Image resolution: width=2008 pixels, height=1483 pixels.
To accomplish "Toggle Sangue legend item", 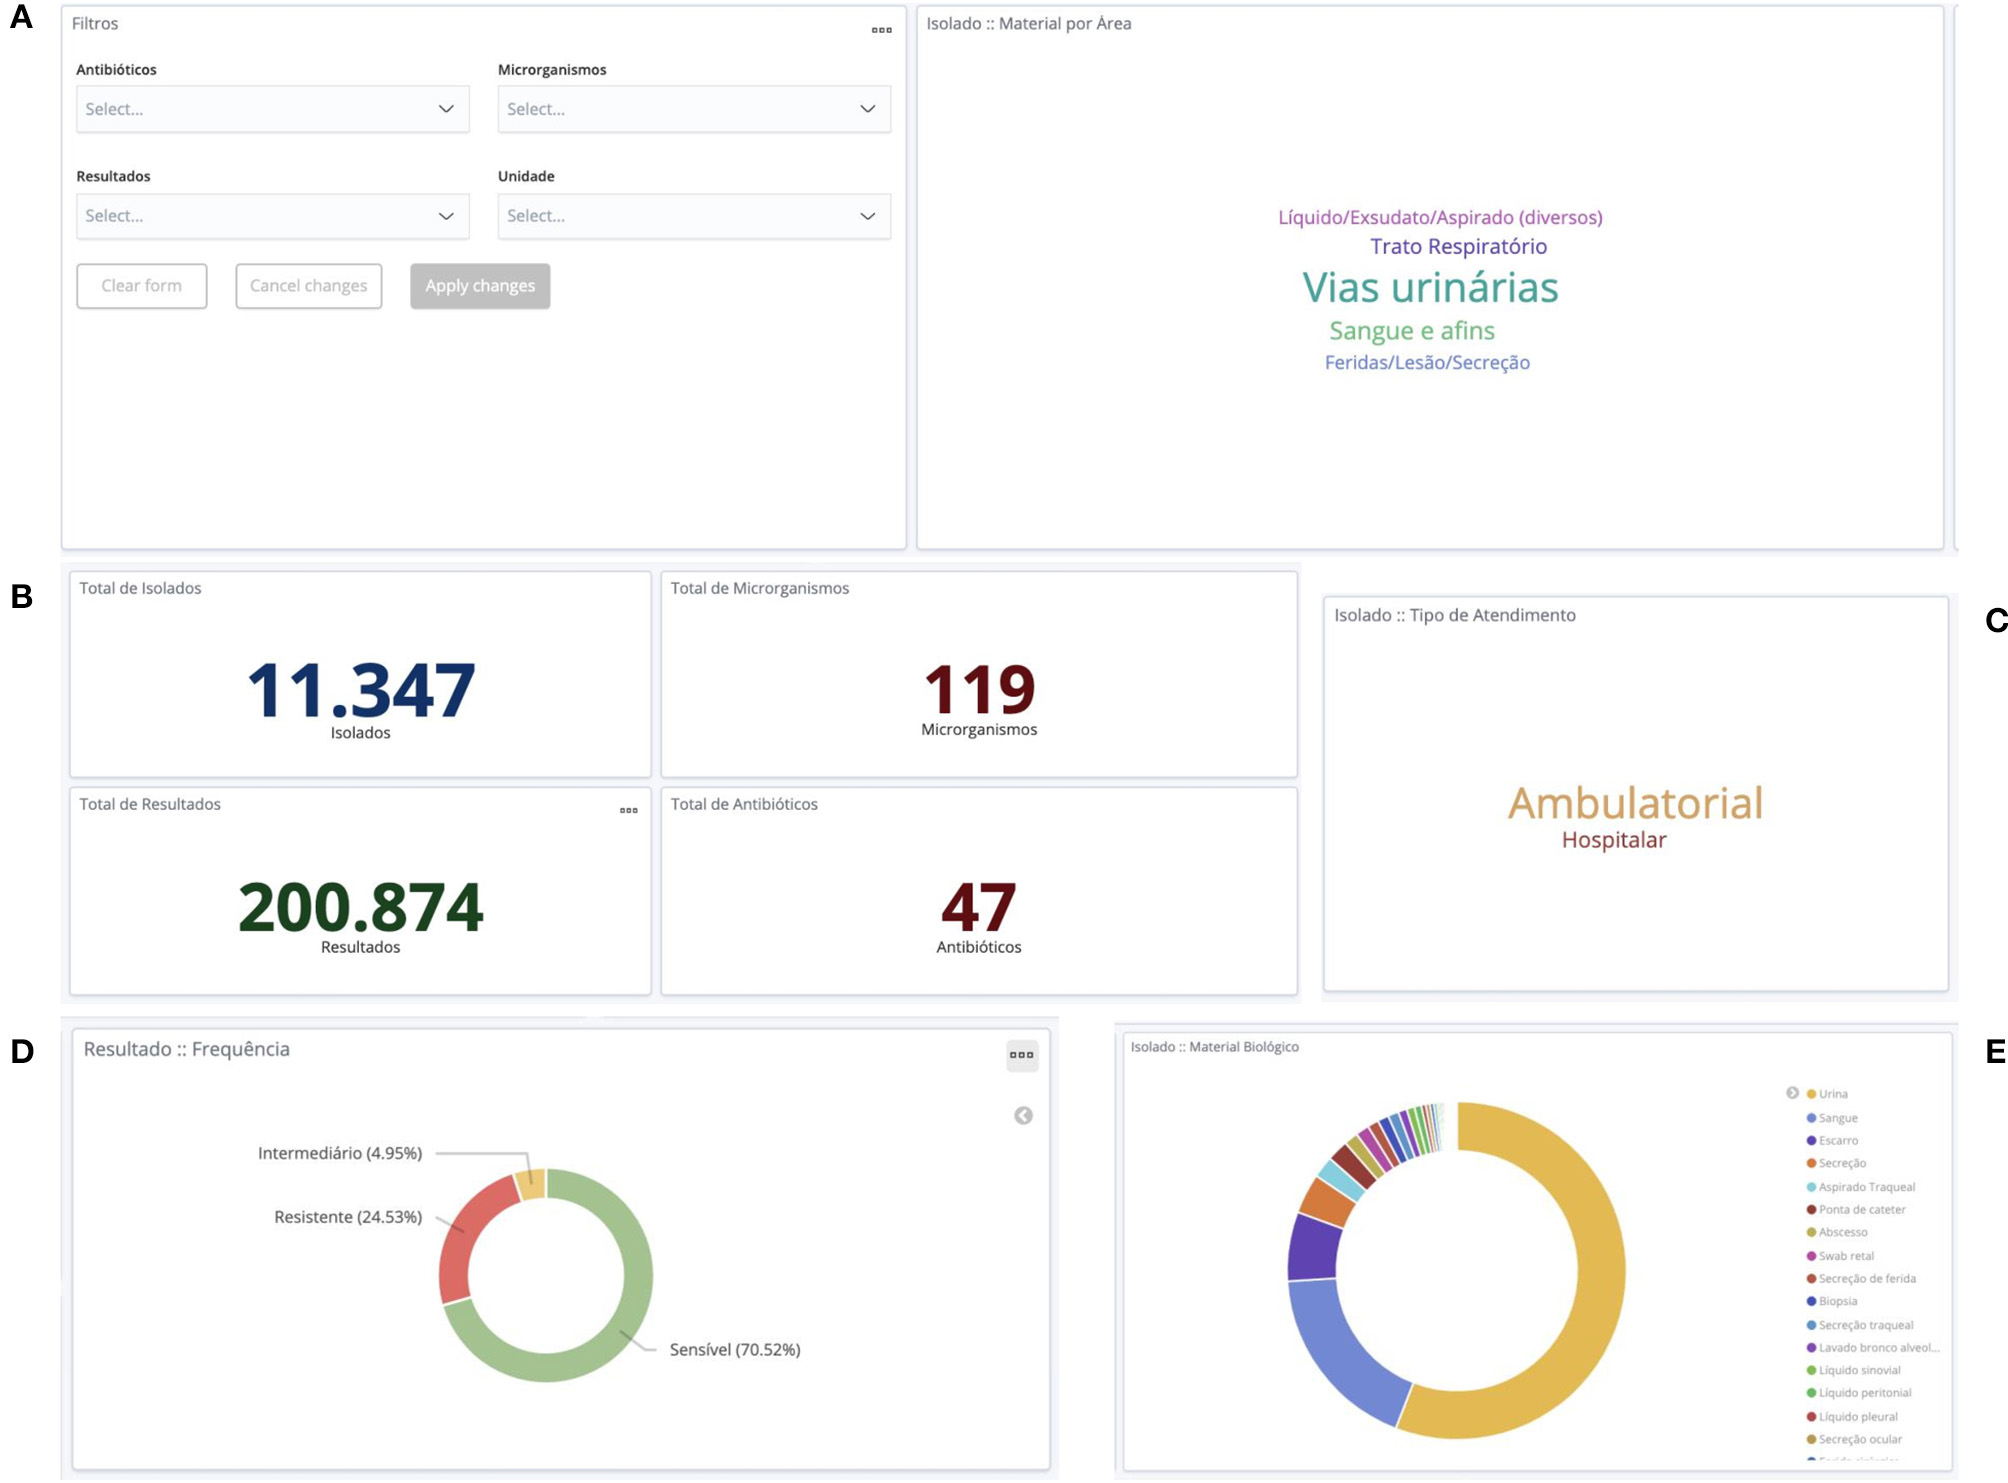I will [x=1837, y=1118].
